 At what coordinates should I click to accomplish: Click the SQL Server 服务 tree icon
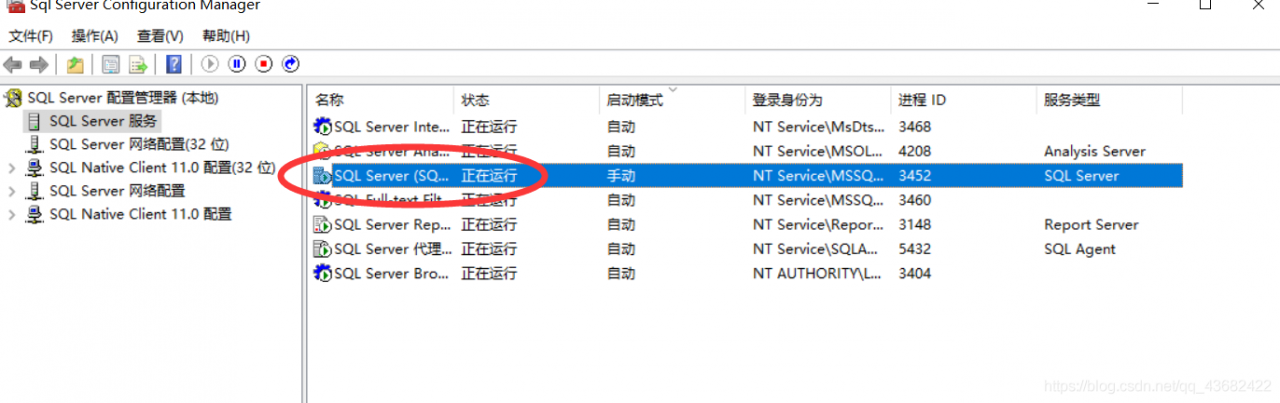pos(35,121)
